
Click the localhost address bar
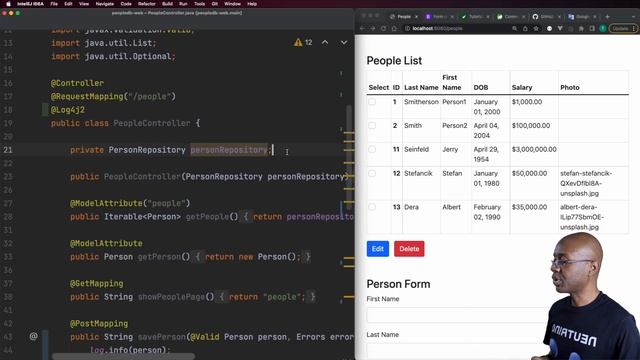(457, 29)
